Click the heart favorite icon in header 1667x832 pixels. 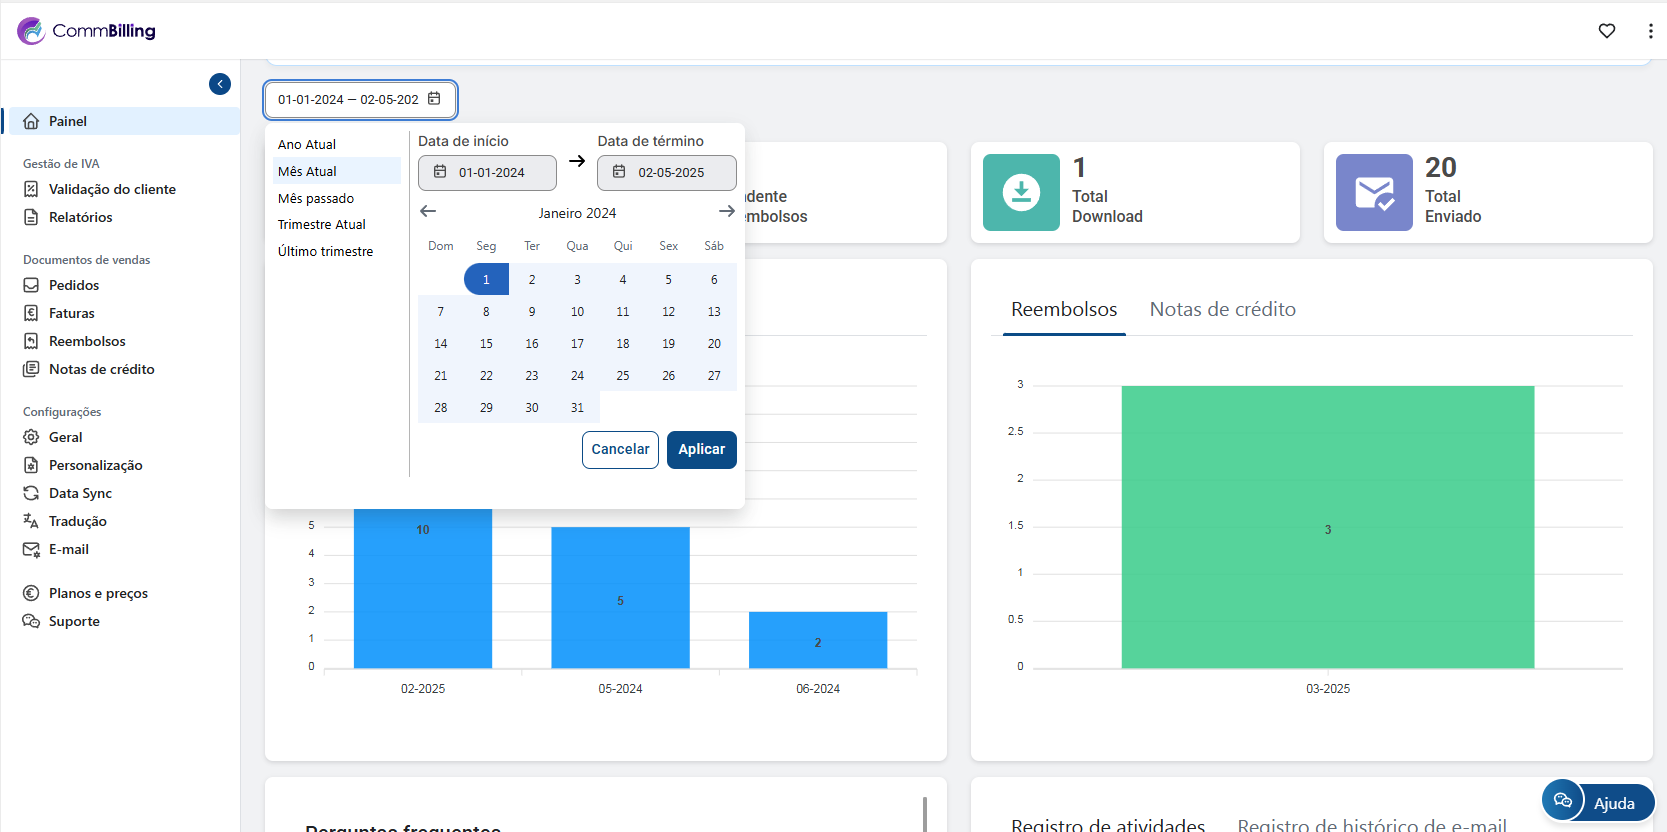1606,31
